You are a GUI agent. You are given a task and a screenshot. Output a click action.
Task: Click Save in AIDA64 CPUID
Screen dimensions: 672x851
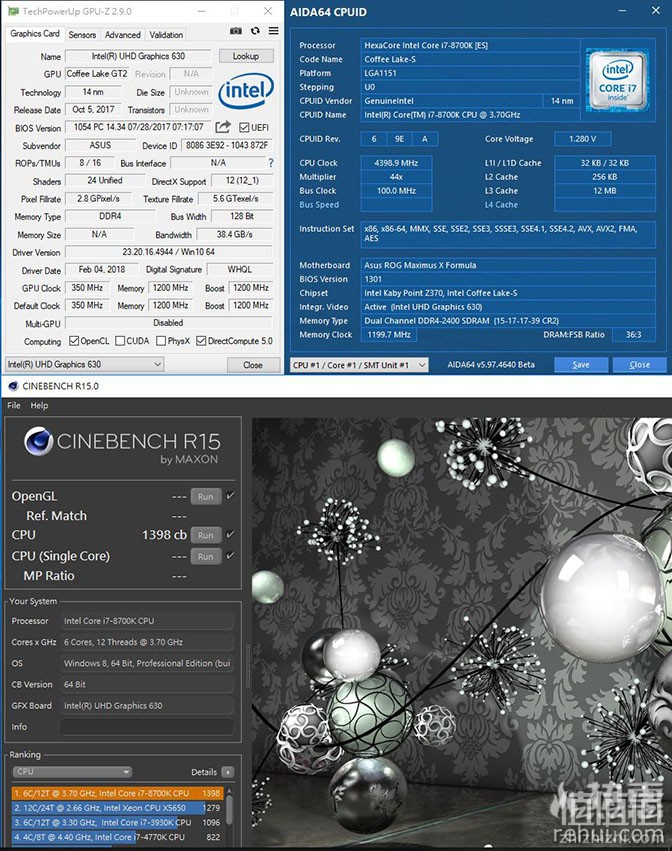[x=581, y=365]
